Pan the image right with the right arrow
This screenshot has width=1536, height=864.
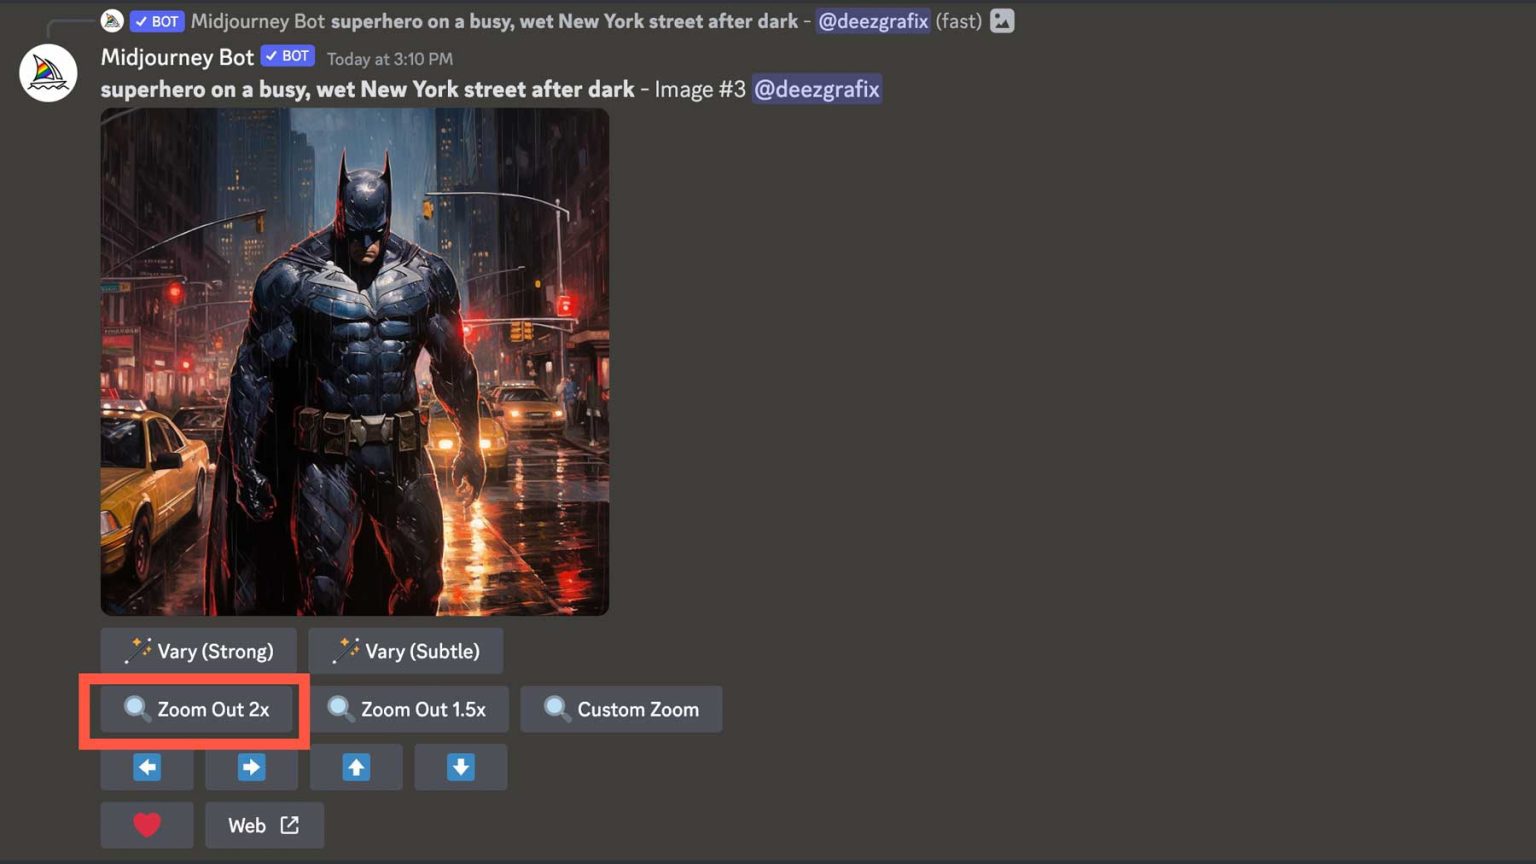click(251, 767)
